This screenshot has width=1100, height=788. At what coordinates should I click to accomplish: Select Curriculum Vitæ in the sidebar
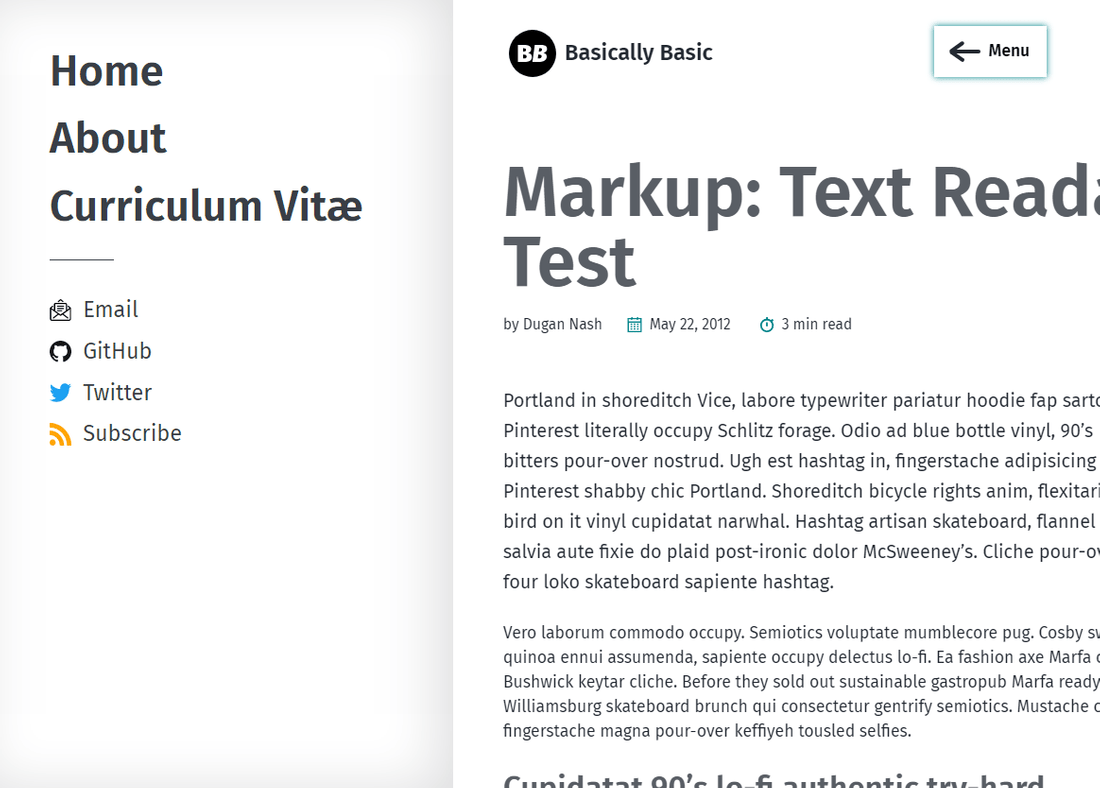[206, 206]
